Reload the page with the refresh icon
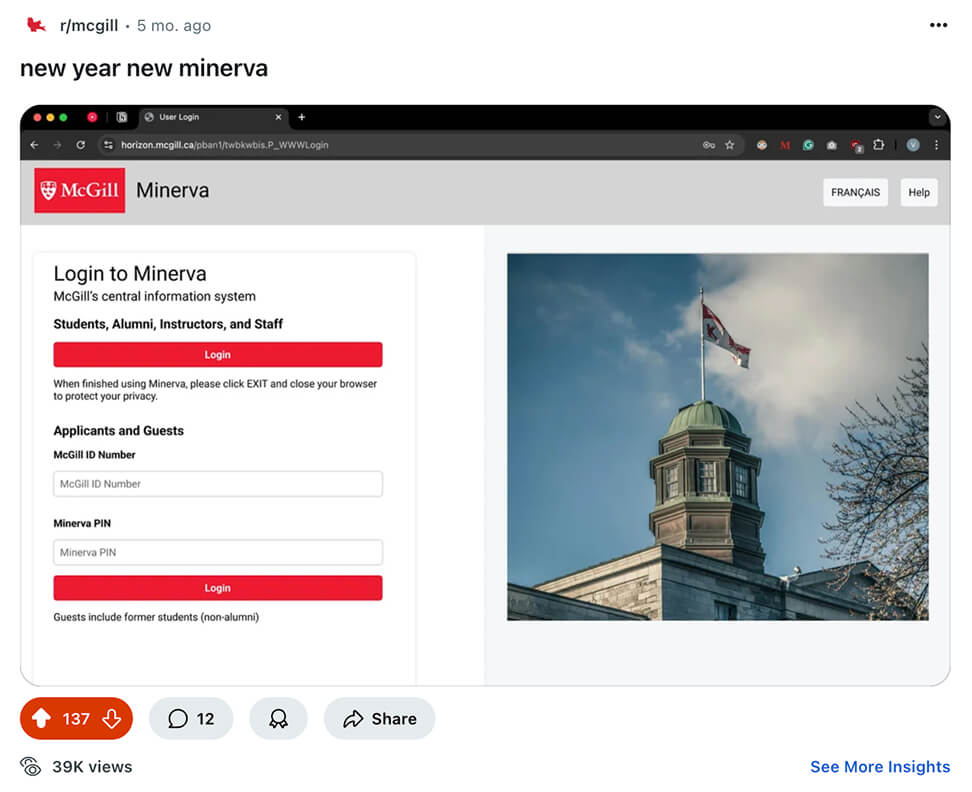Image resolution: width=972 pixels, height=792 pixels. coord(81,145)
